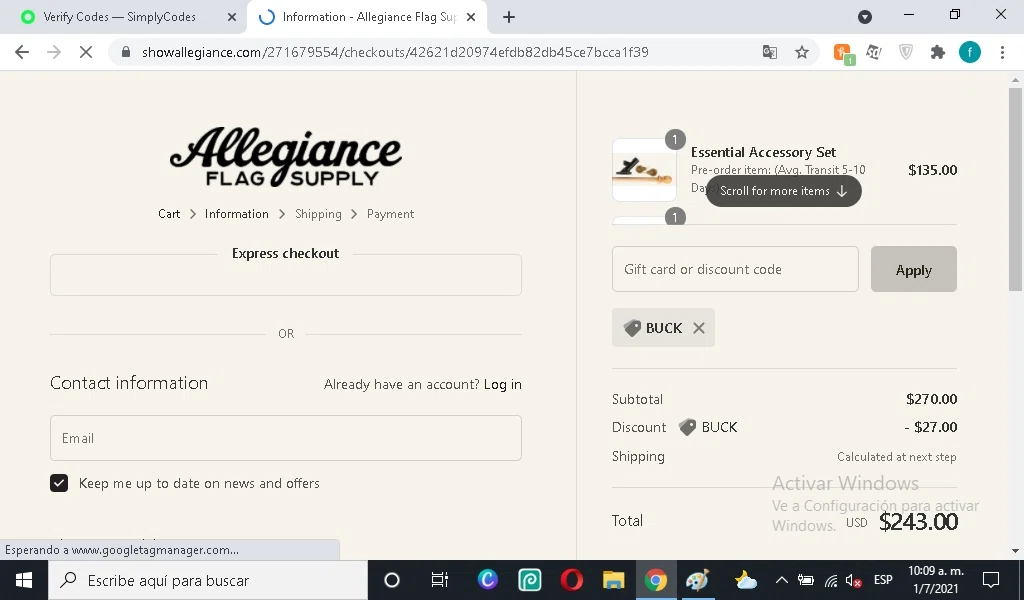
Task: Close the Verify Codes SimplyCodes tab
Action: [x=232, y=18]
